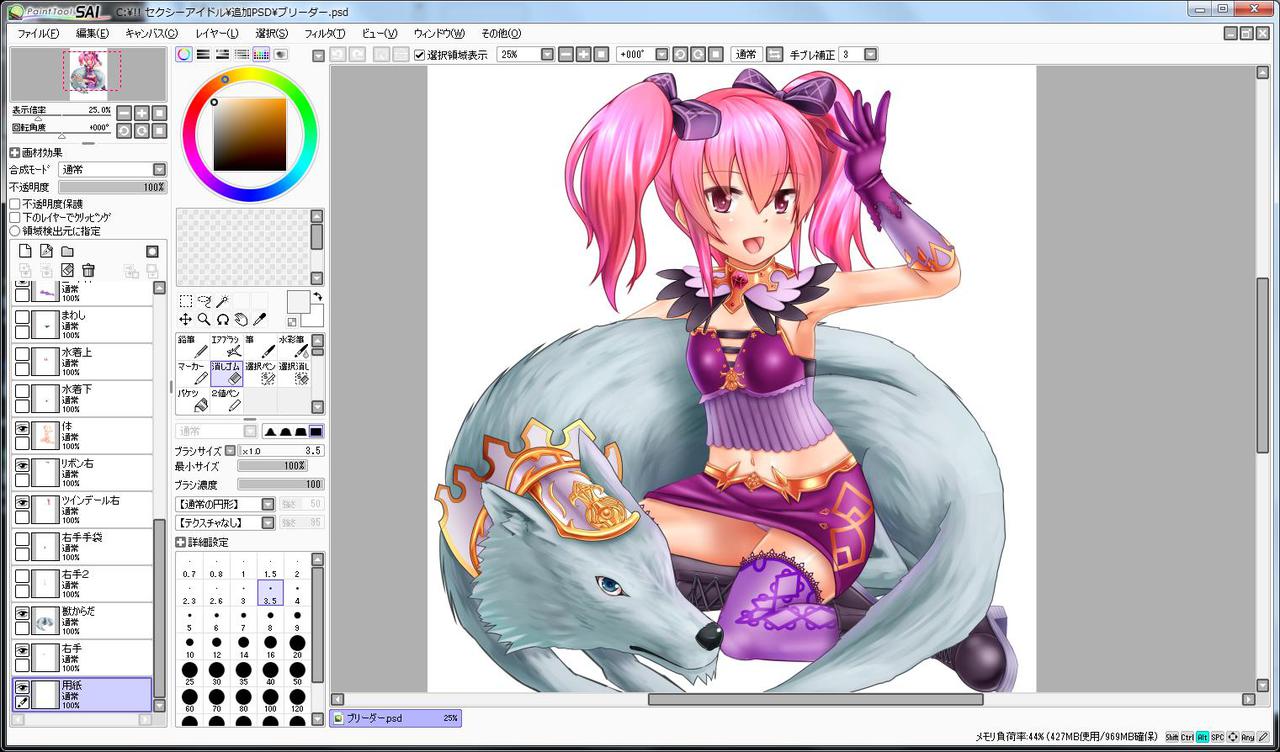This screenshot has height=752, width=1280.
Task: Open the ウィンドウ menu
Action: (x=439, y=33)
